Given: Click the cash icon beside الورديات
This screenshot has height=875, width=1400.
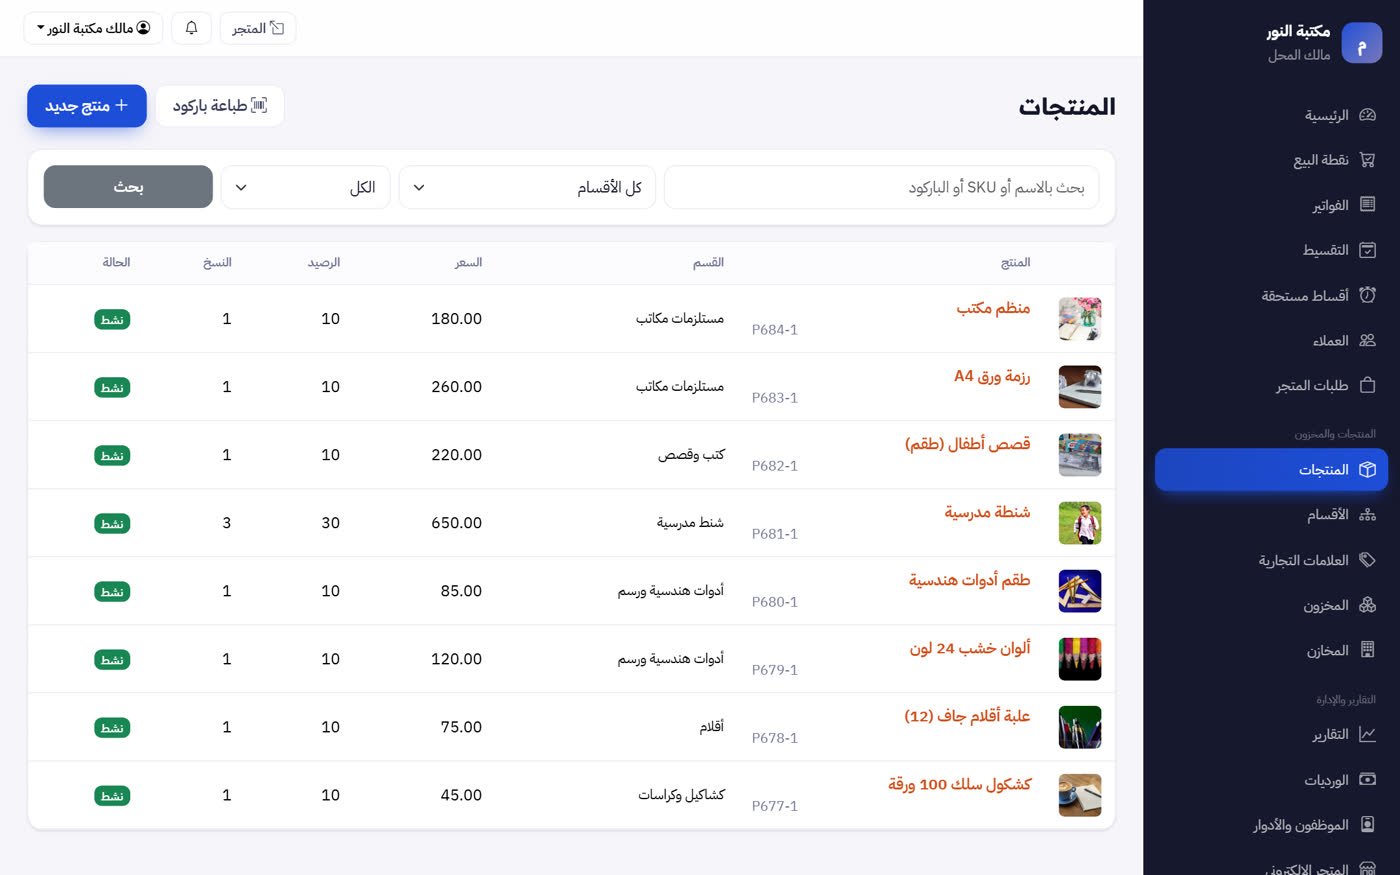Looking at the screenshot, I should (1367, 779).
